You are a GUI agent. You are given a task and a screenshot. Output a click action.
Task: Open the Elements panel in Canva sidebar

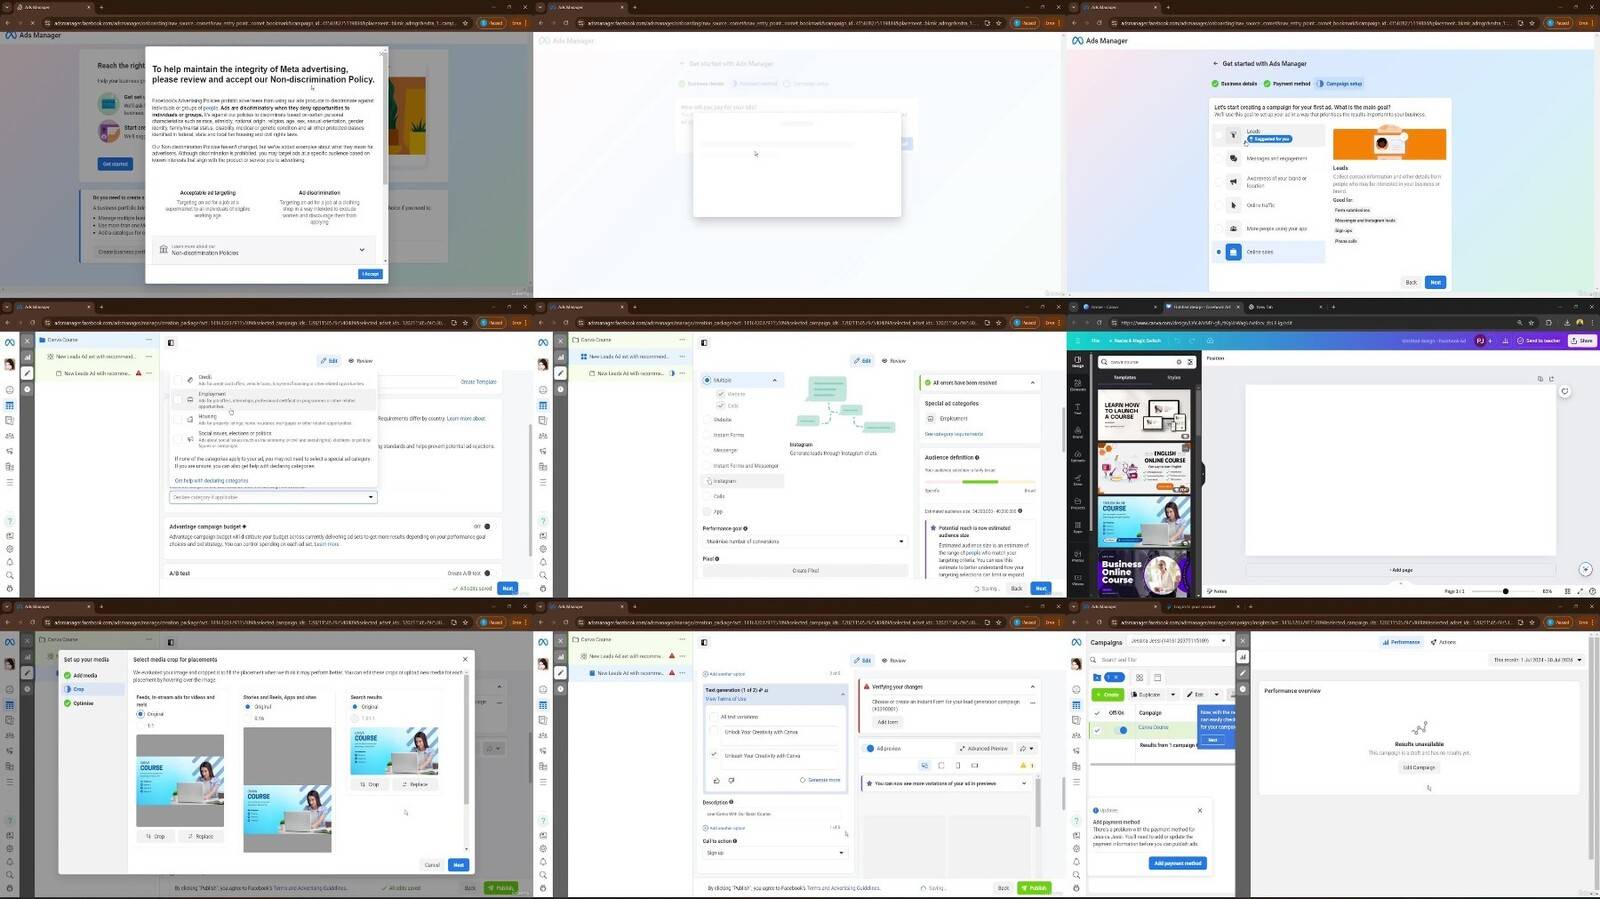1077,385
